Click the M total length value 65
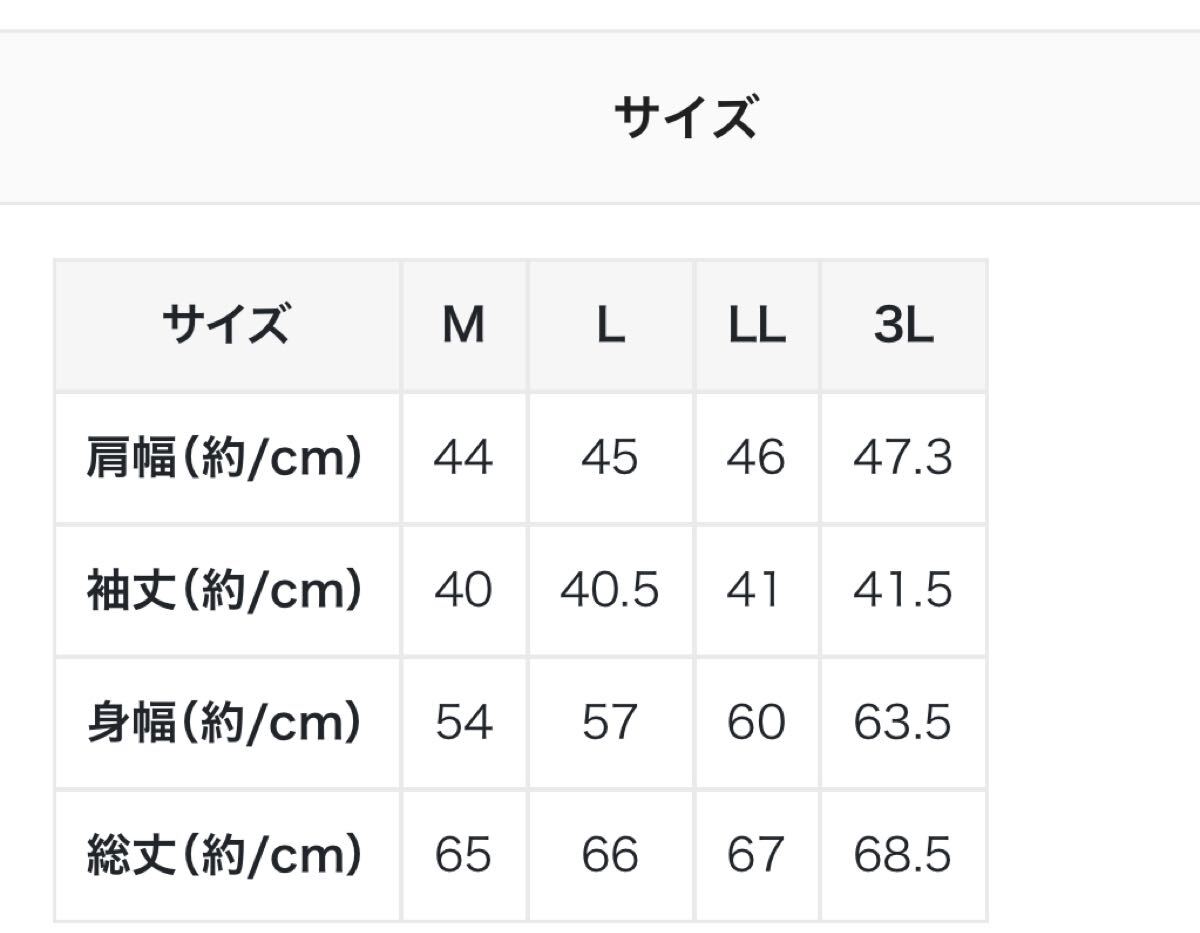The height and width of the screenshot is (933, 1200). coord(464,855)
